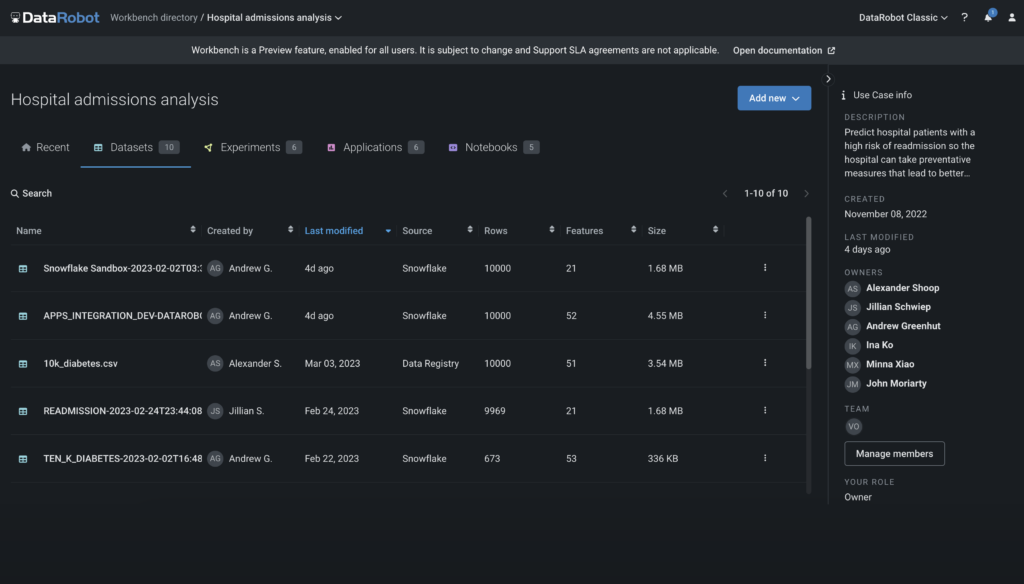Click dataset icon for APPS_INTEGRATION_DEV row
Viewport: 1024px width, 584px height.
[23, 316]
